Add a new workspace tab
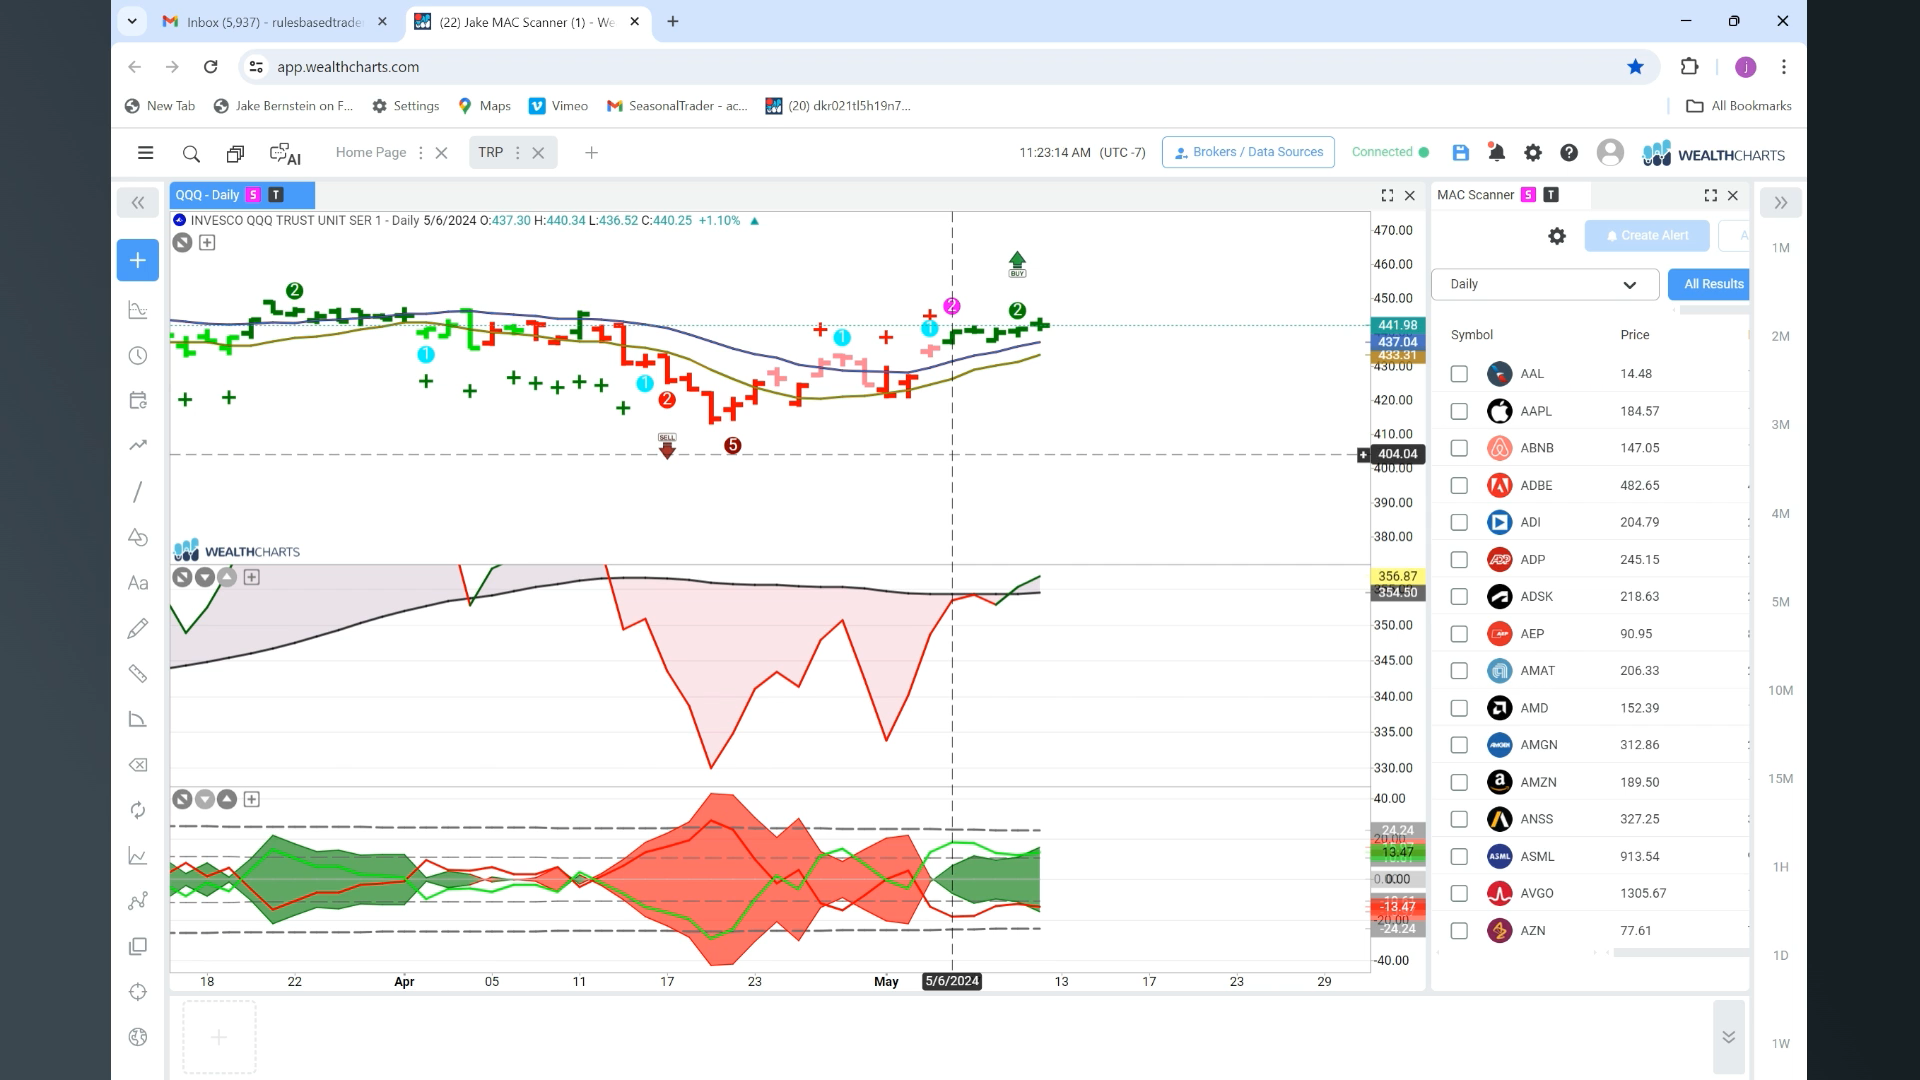 [591, 153]
